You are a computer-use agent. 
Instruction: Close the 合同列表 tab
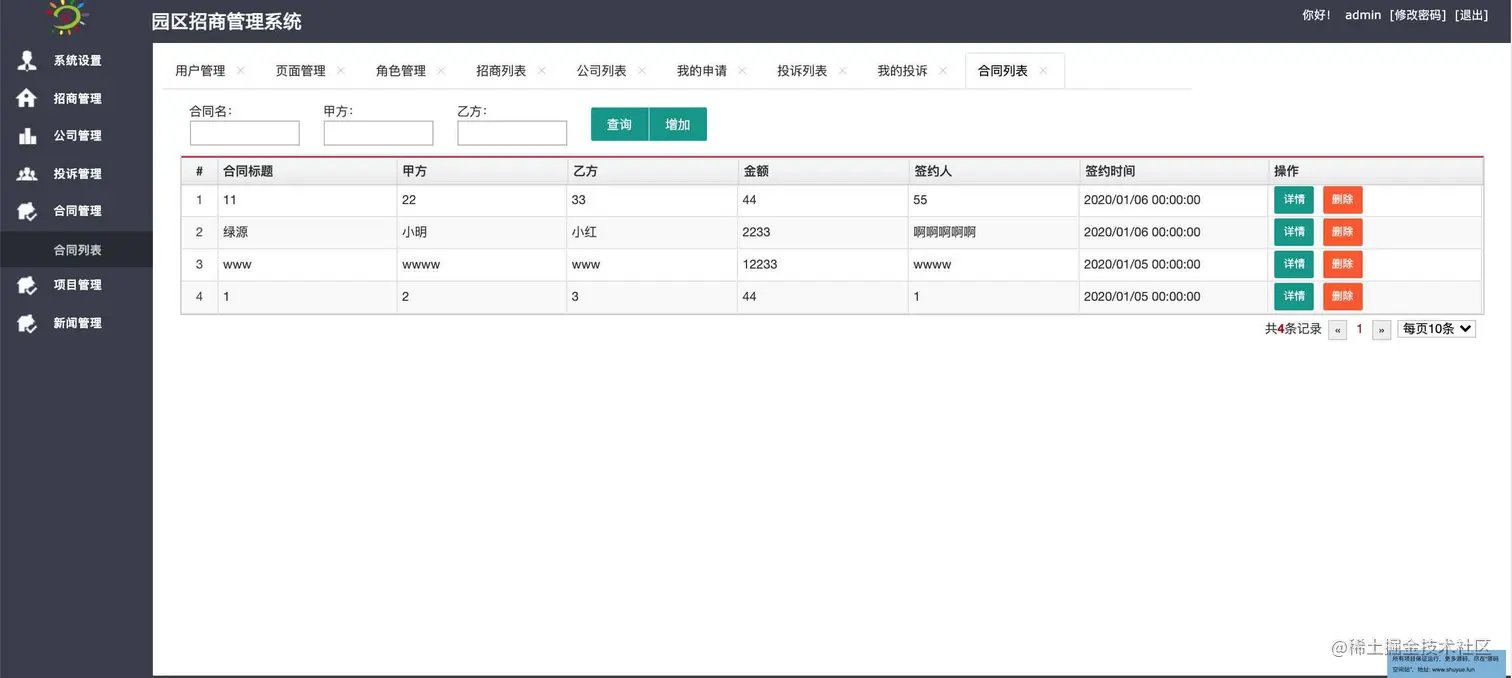(x=1043, y=70)
